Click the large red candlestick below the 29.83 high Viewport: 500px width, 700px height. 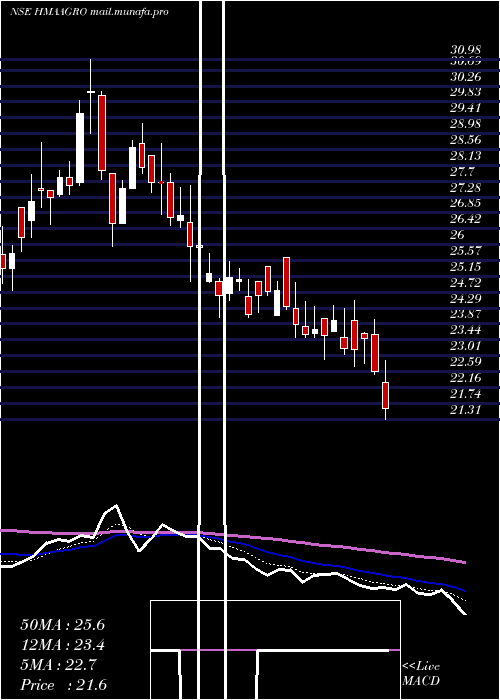[102, 133]
